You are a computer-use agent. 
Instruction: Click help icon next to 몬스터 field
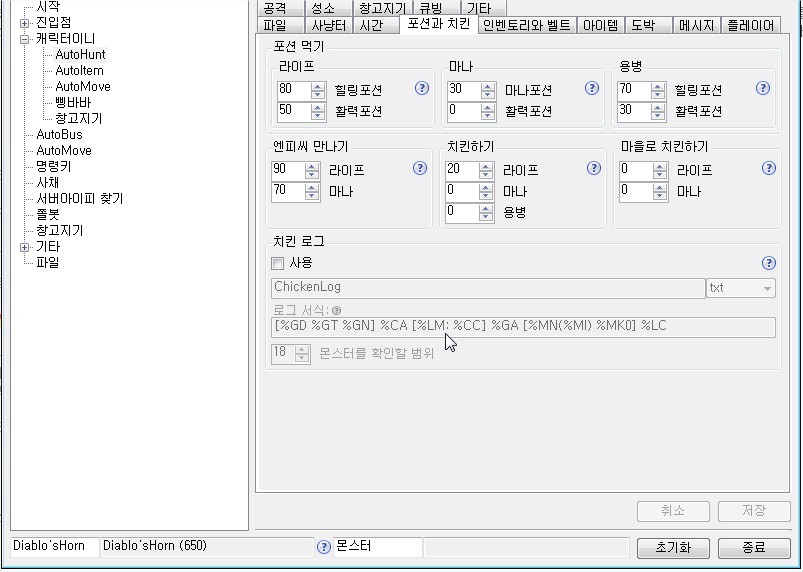324,547
